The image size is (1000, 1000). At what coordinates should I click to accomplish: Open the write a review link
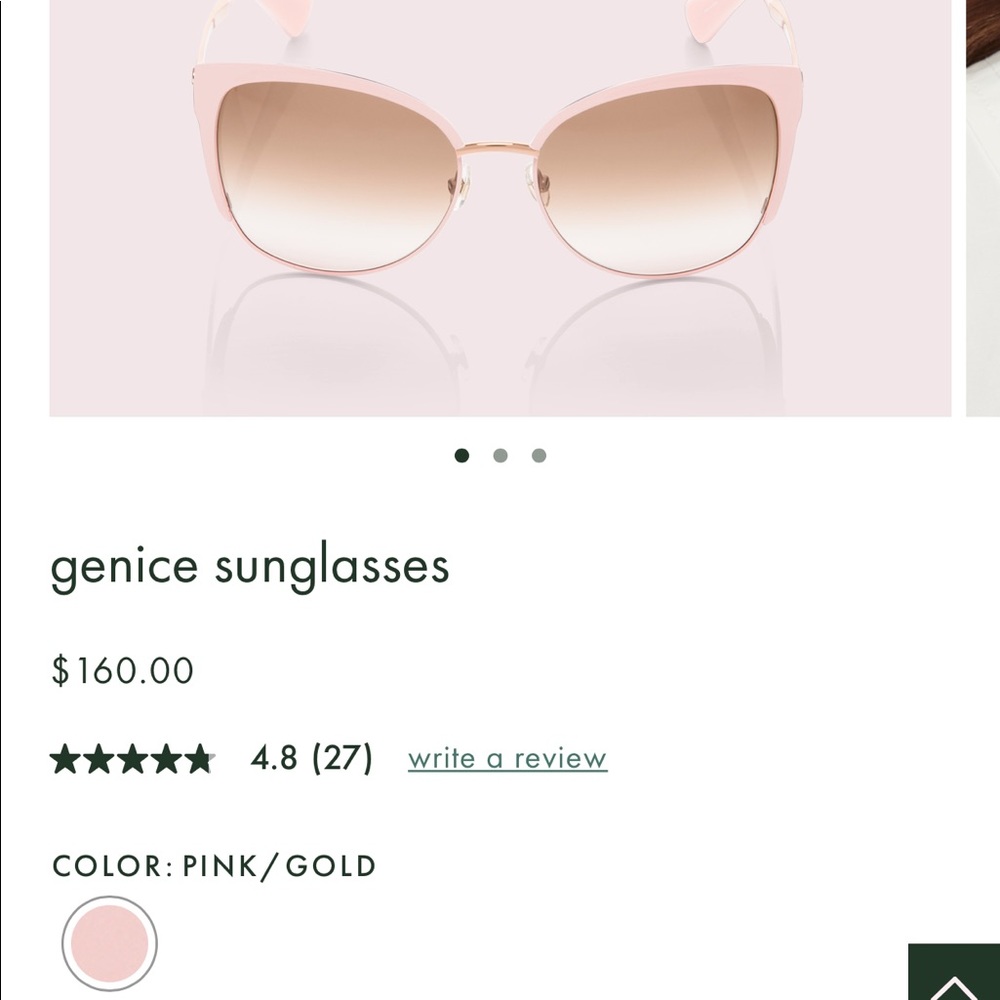(507, 758)
